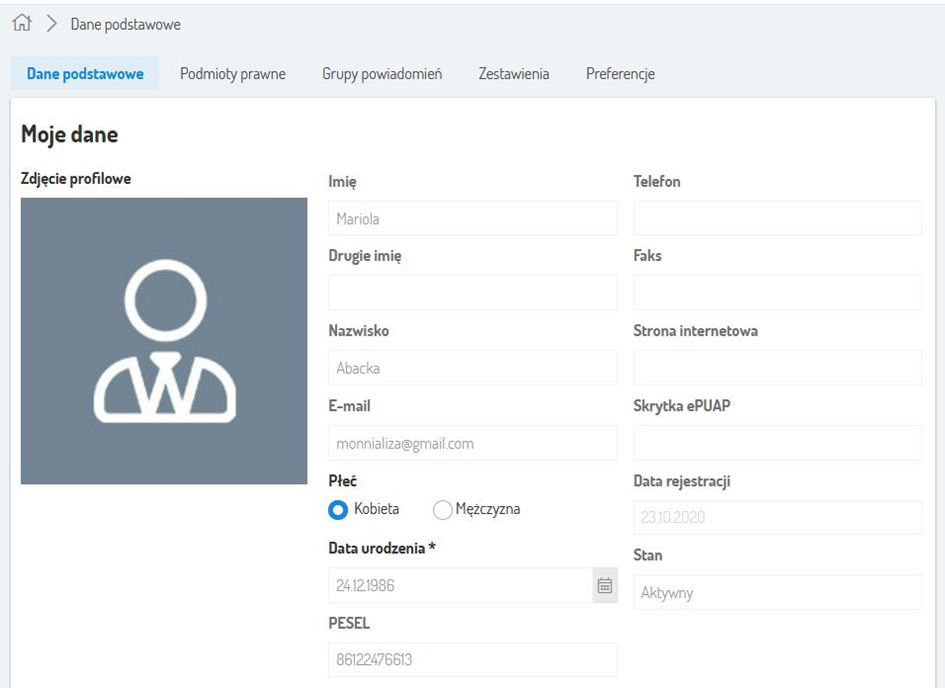Click the PESEL input field
The height and width of the screenshot is (688, 945).
point(472,660)
